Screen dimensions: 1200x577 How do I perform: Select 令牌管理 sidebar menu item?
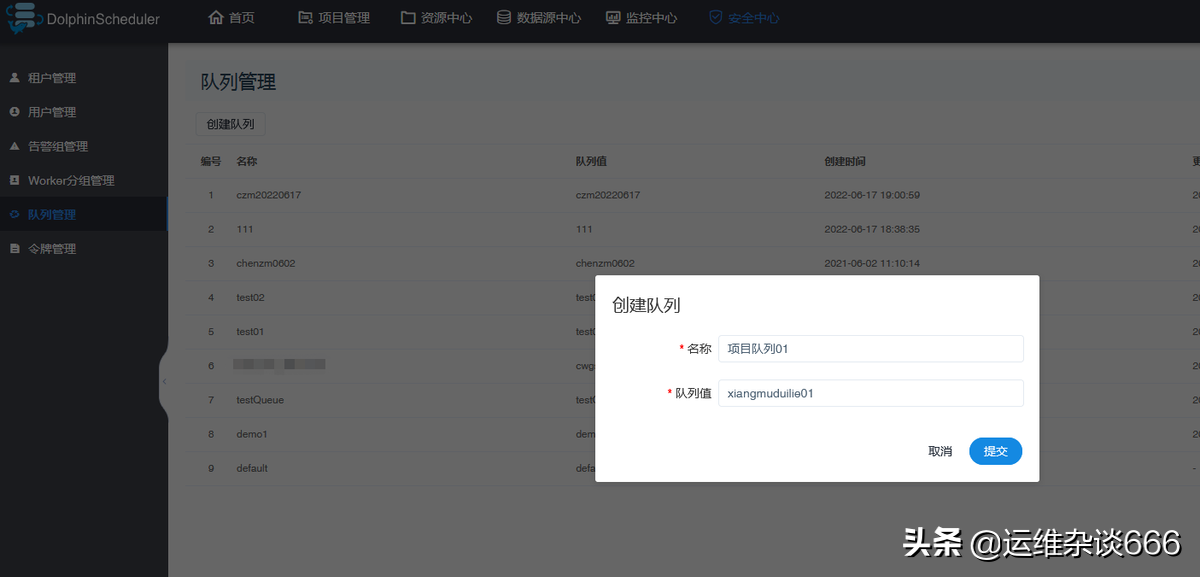pos(52,248)
